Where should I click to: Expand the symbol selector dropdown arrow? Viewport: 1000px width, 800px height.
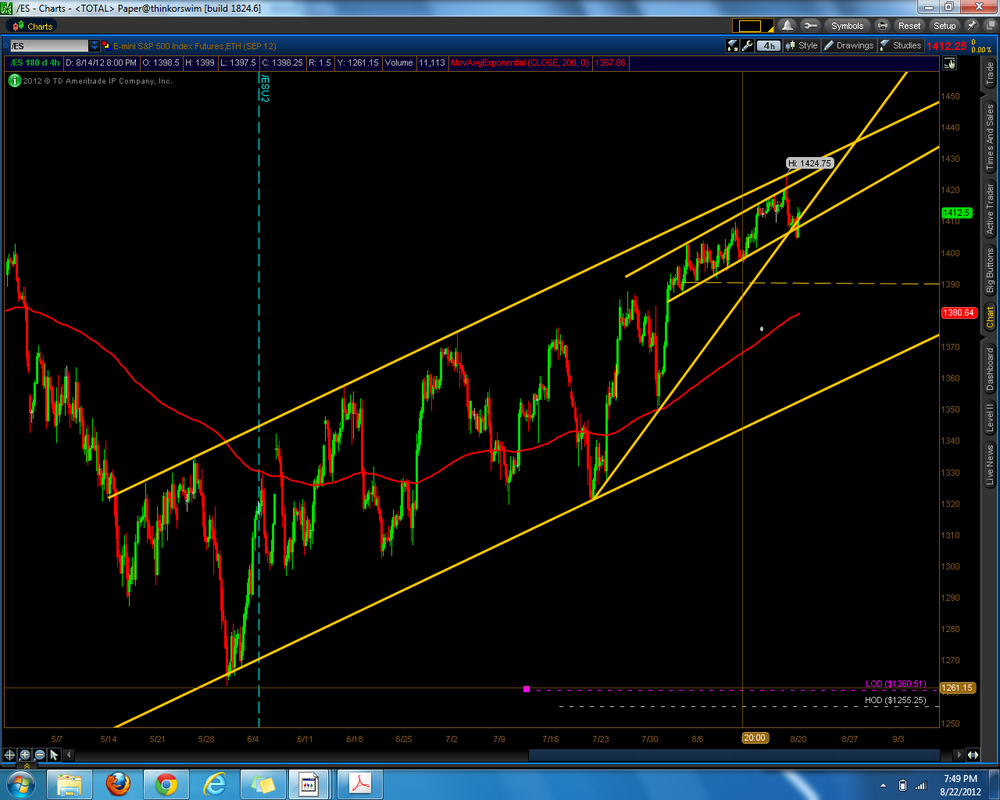(94, 46)
